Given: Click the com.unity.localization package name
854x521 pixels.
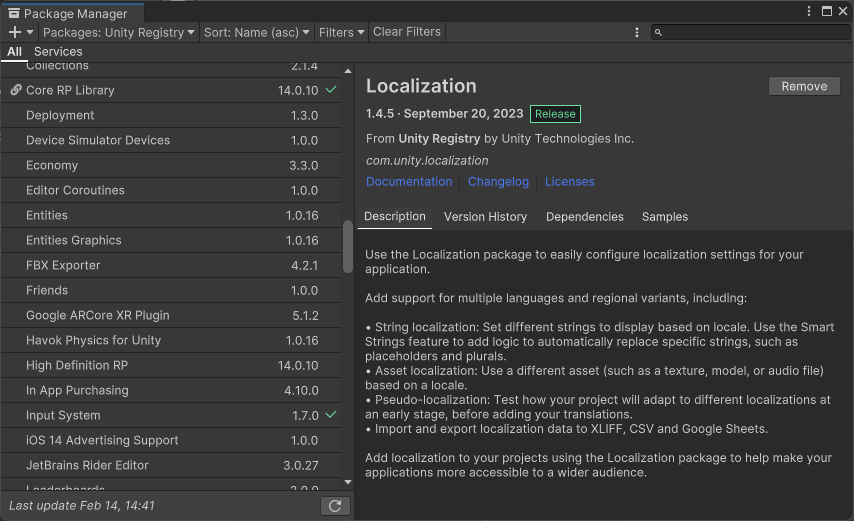Looking at the screenshot, I should click(427, 161).
